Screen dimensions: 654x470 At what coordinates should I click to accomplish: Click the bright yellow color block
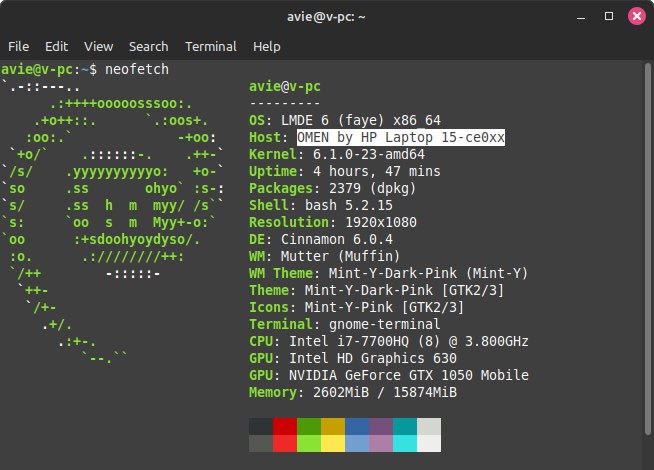coord(333,443)
